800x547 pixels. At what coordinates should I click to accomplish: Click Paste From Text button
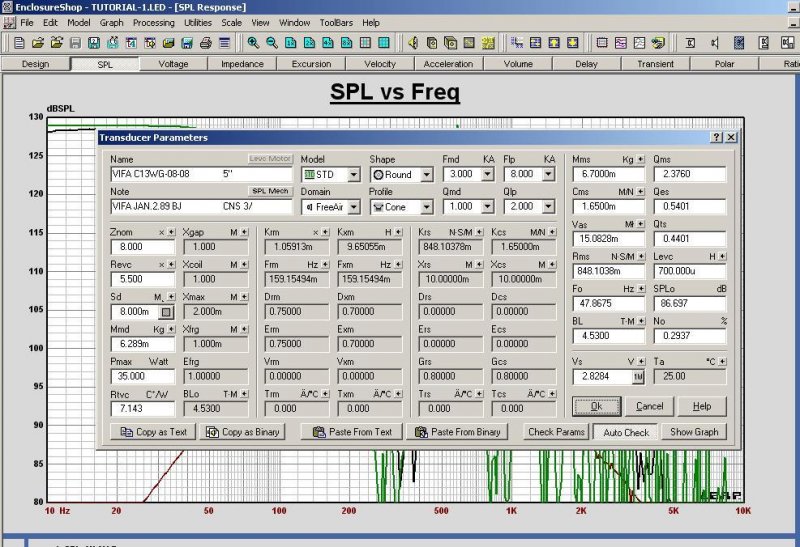(x=352, y=432)
